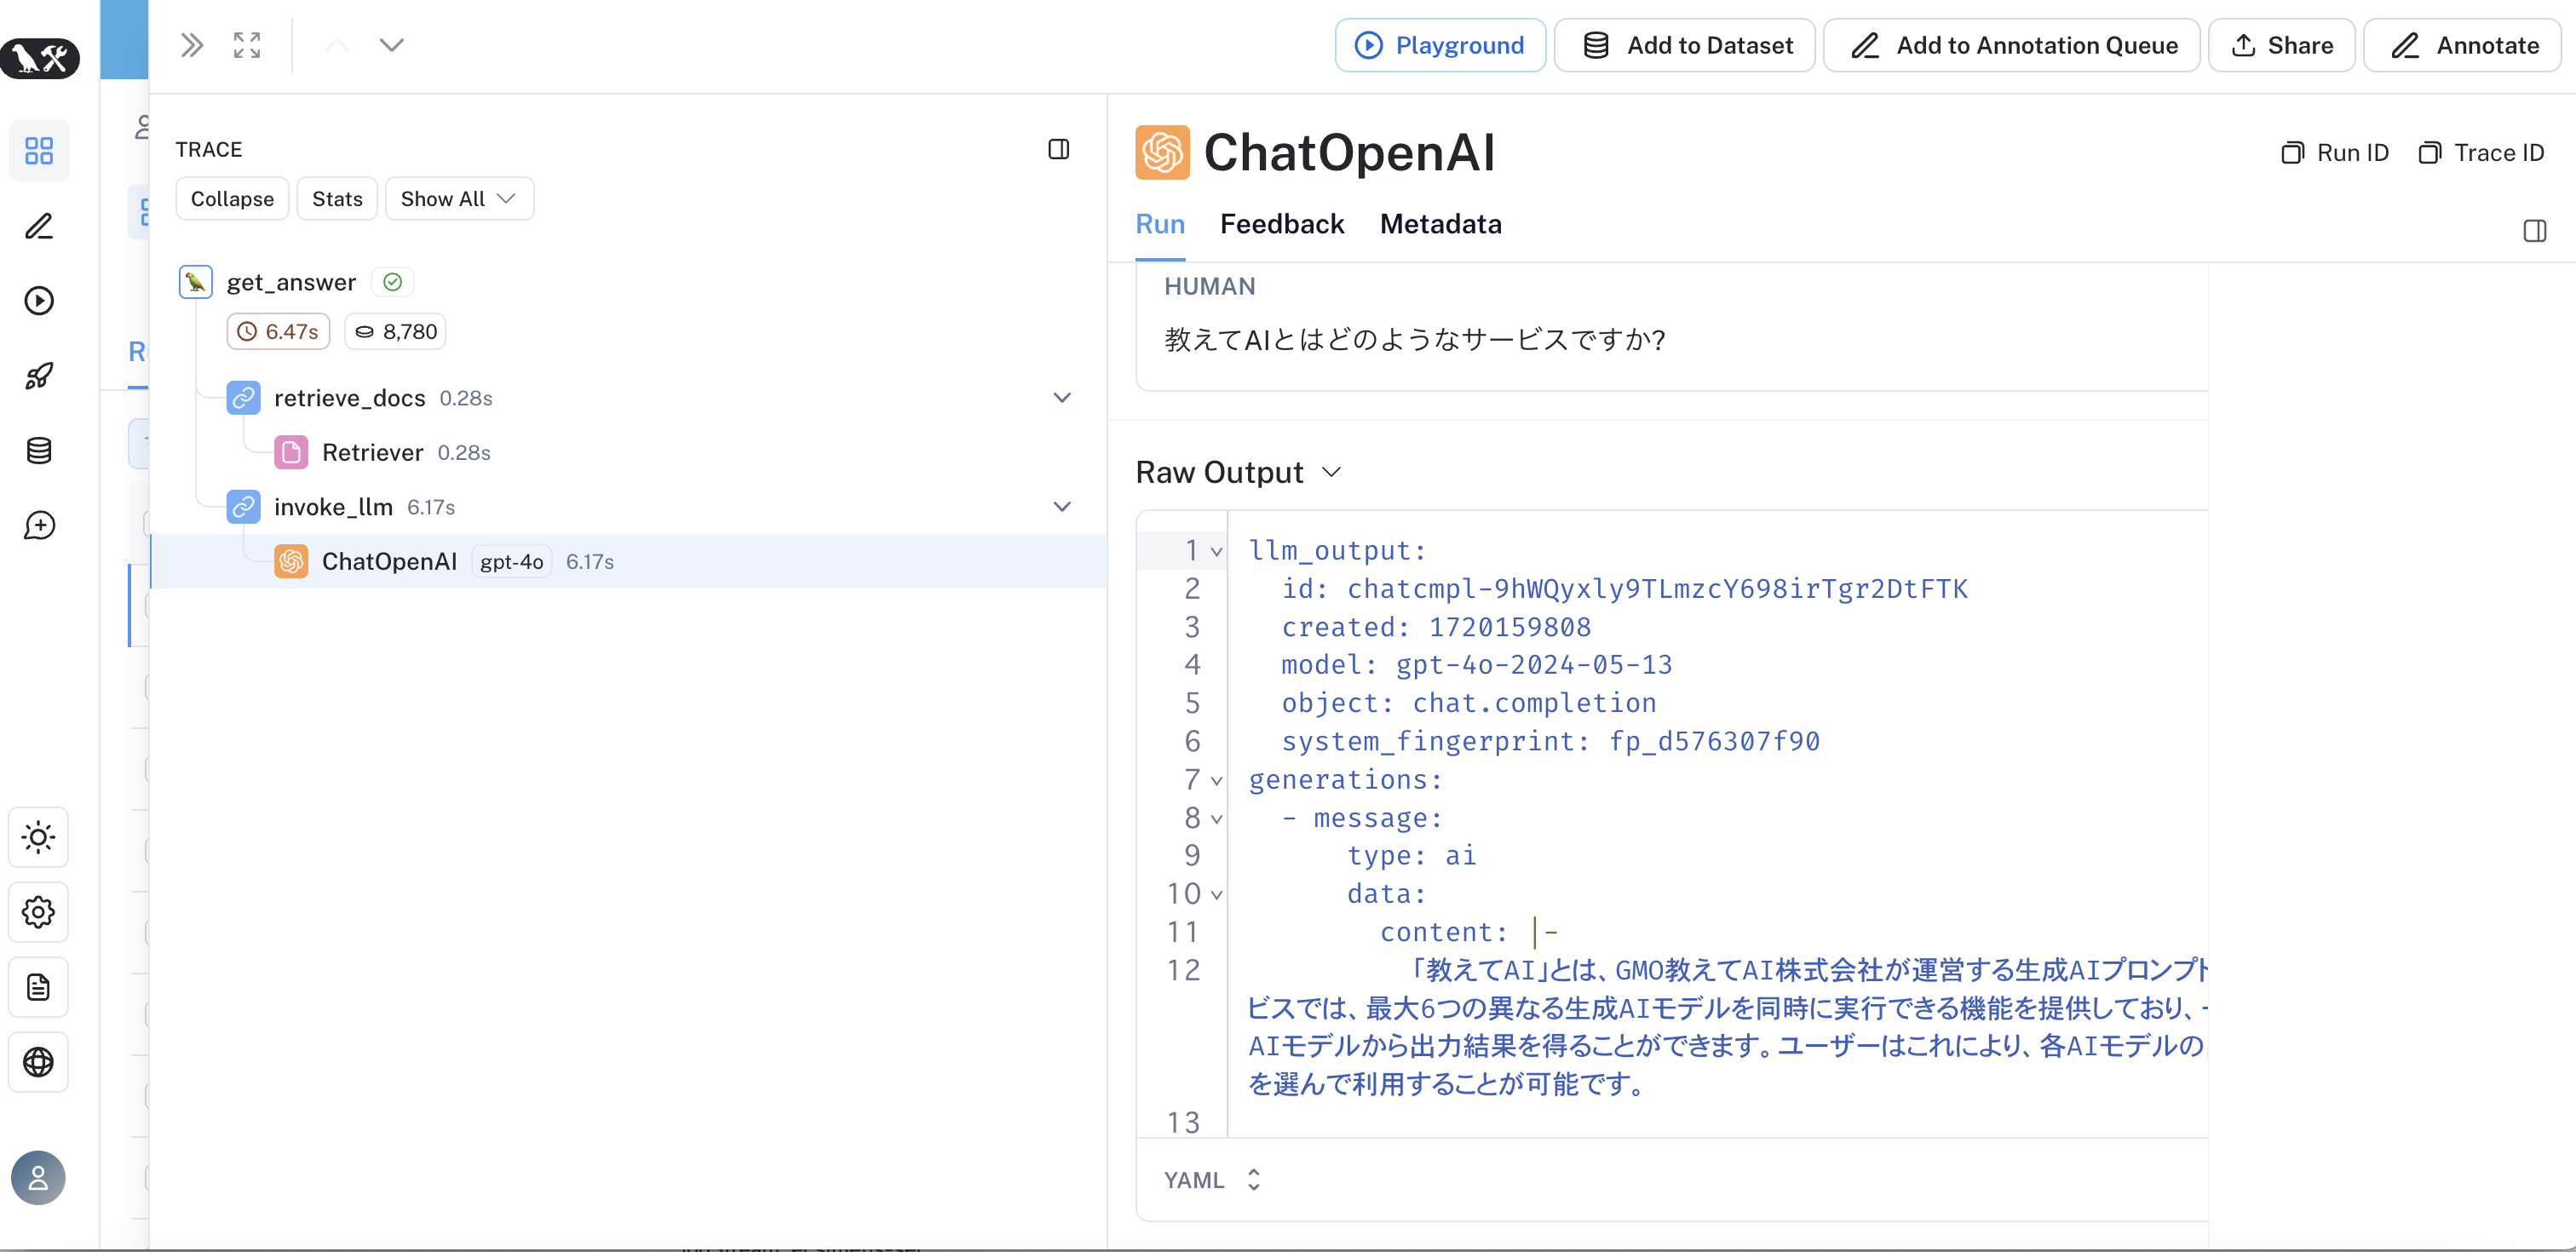Image resolution: width=2576 pixels, height=1252 pixels.
Task: Toggle the run detail panel layout icon
Action: click(2534, 231)
